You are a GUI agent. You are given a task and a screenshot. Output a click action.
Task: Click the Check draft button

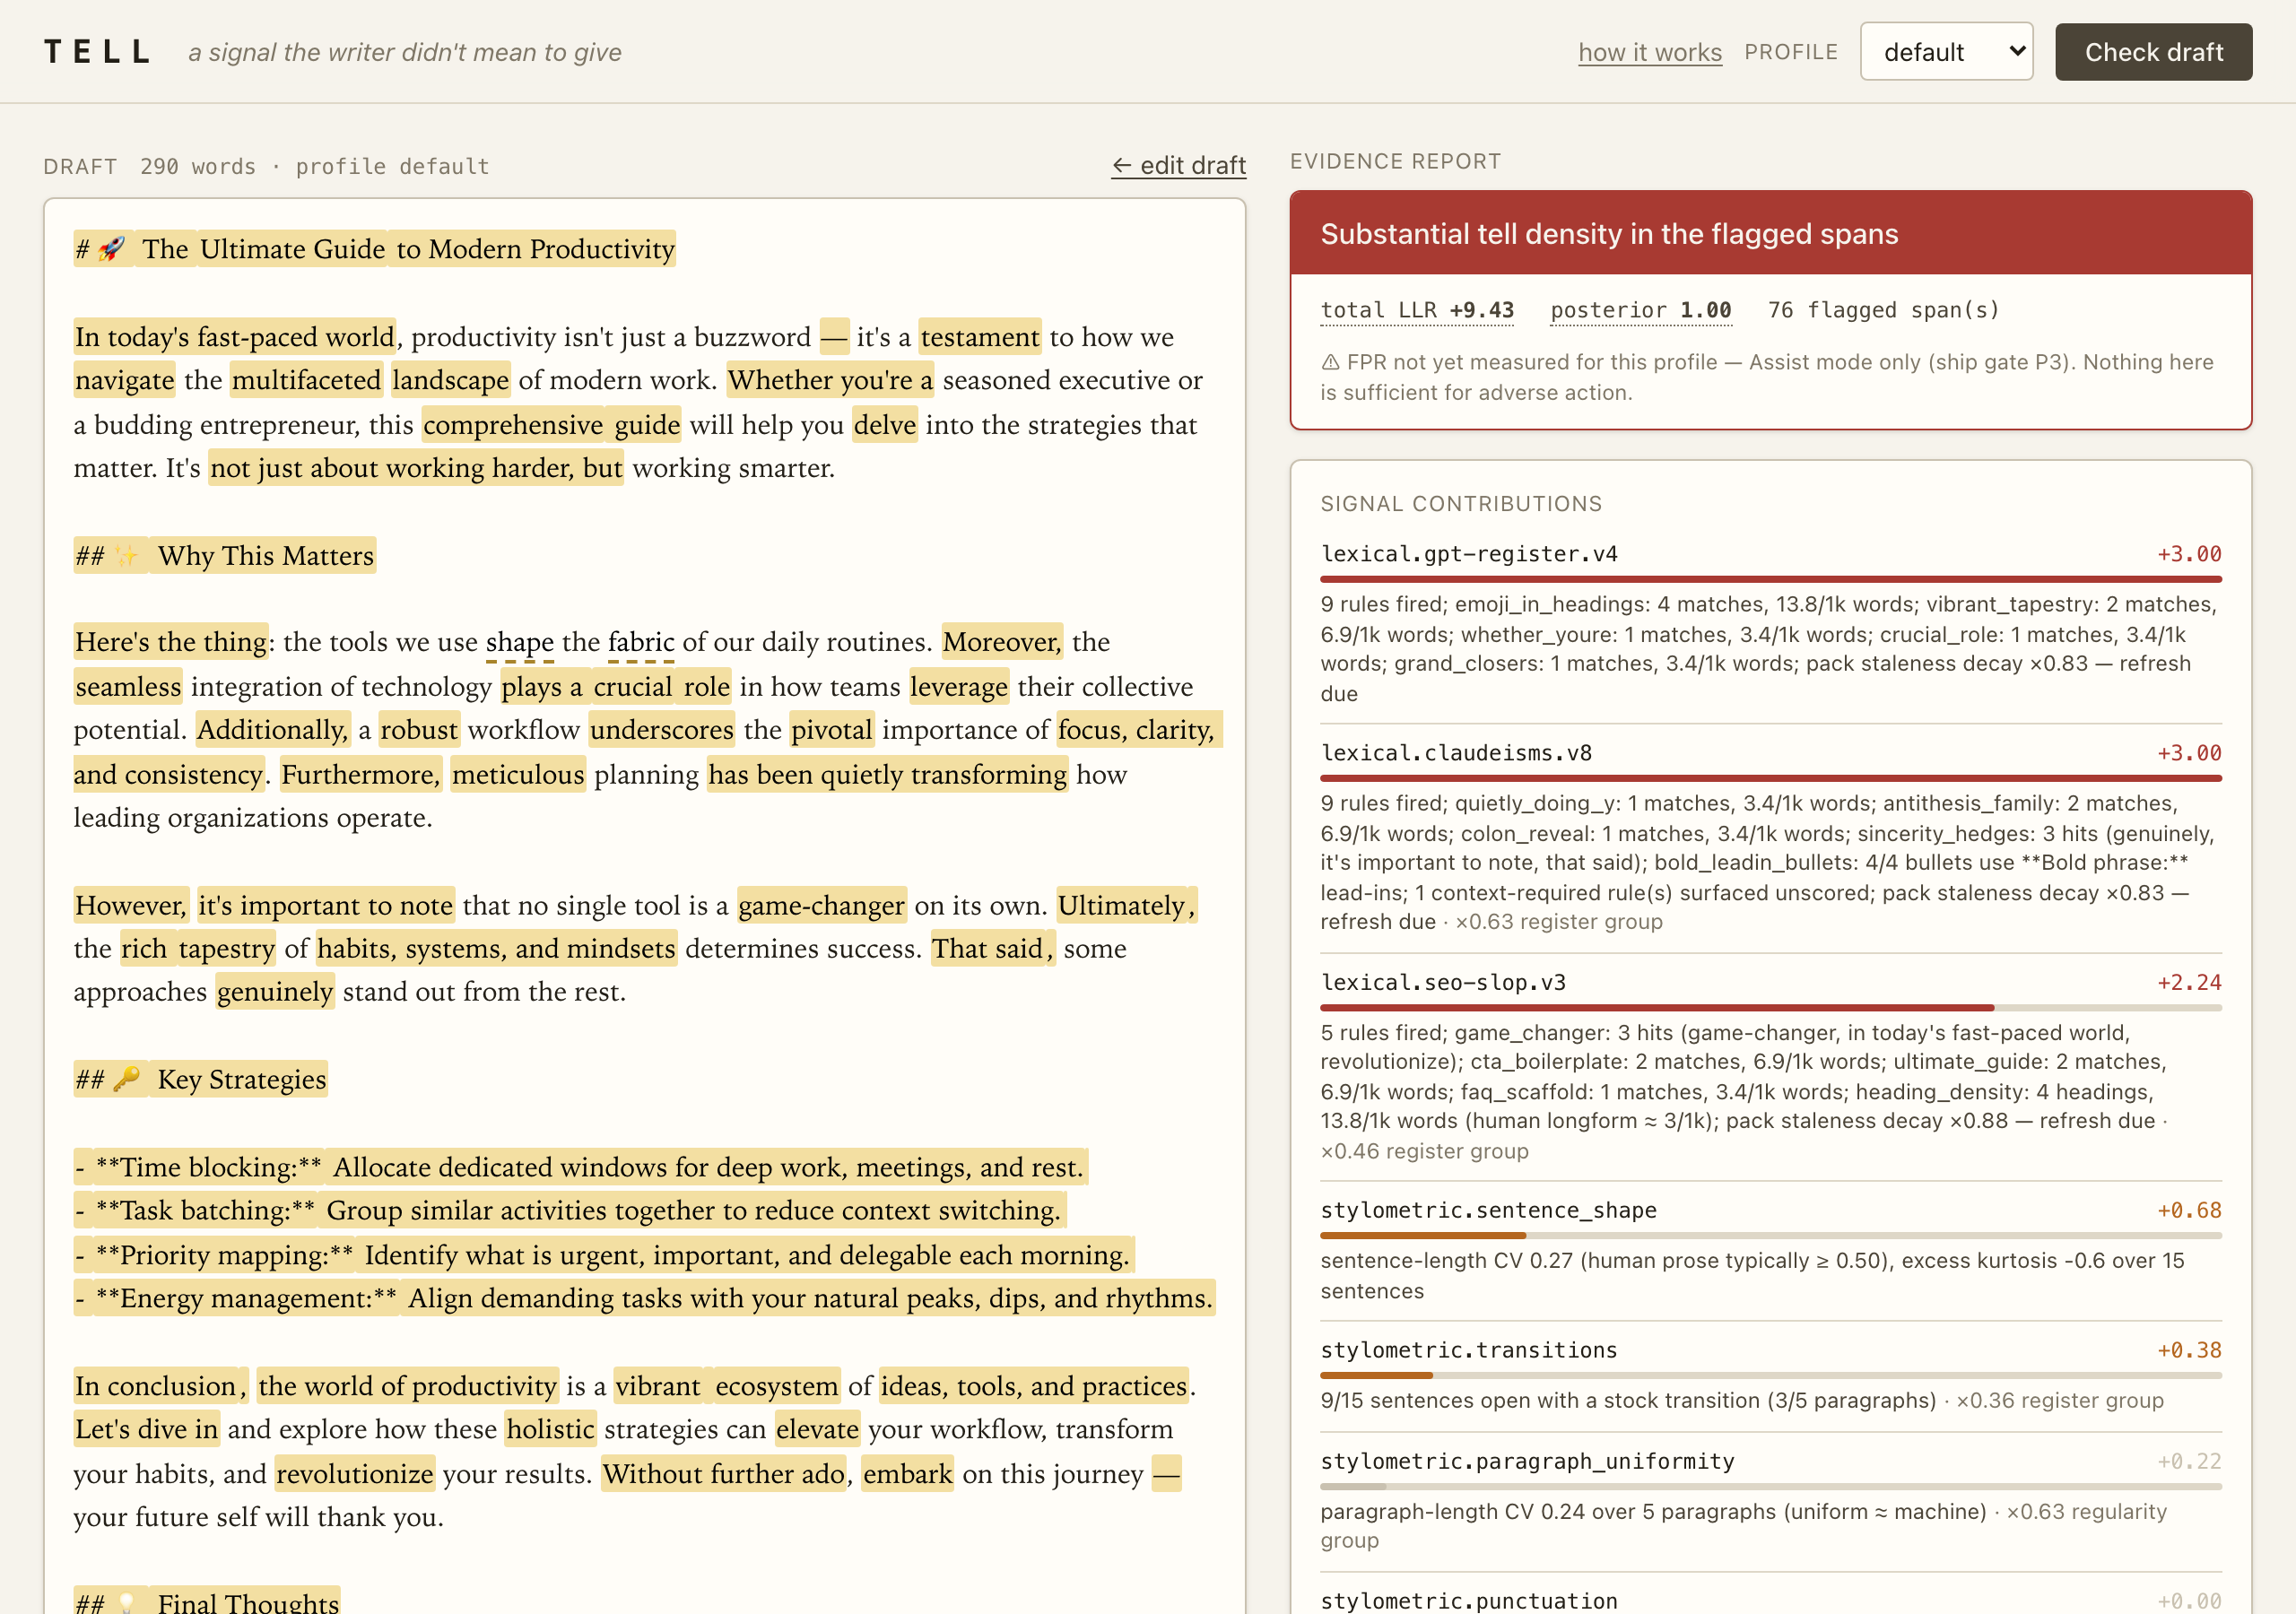pyautogui.click(x=2153, y=52)
